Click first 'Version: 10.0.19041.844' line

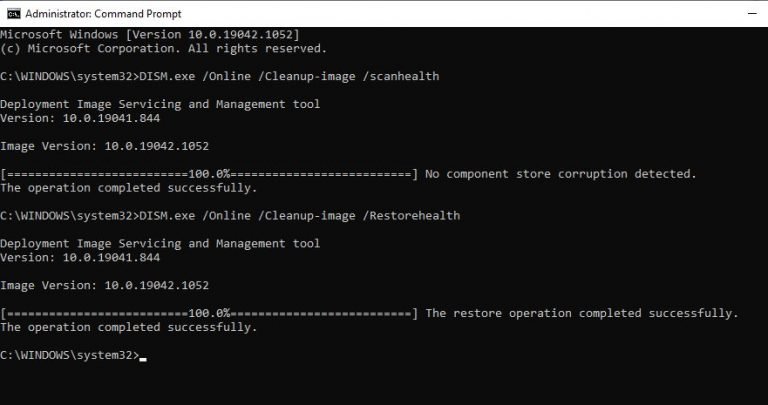coord(80,118)
